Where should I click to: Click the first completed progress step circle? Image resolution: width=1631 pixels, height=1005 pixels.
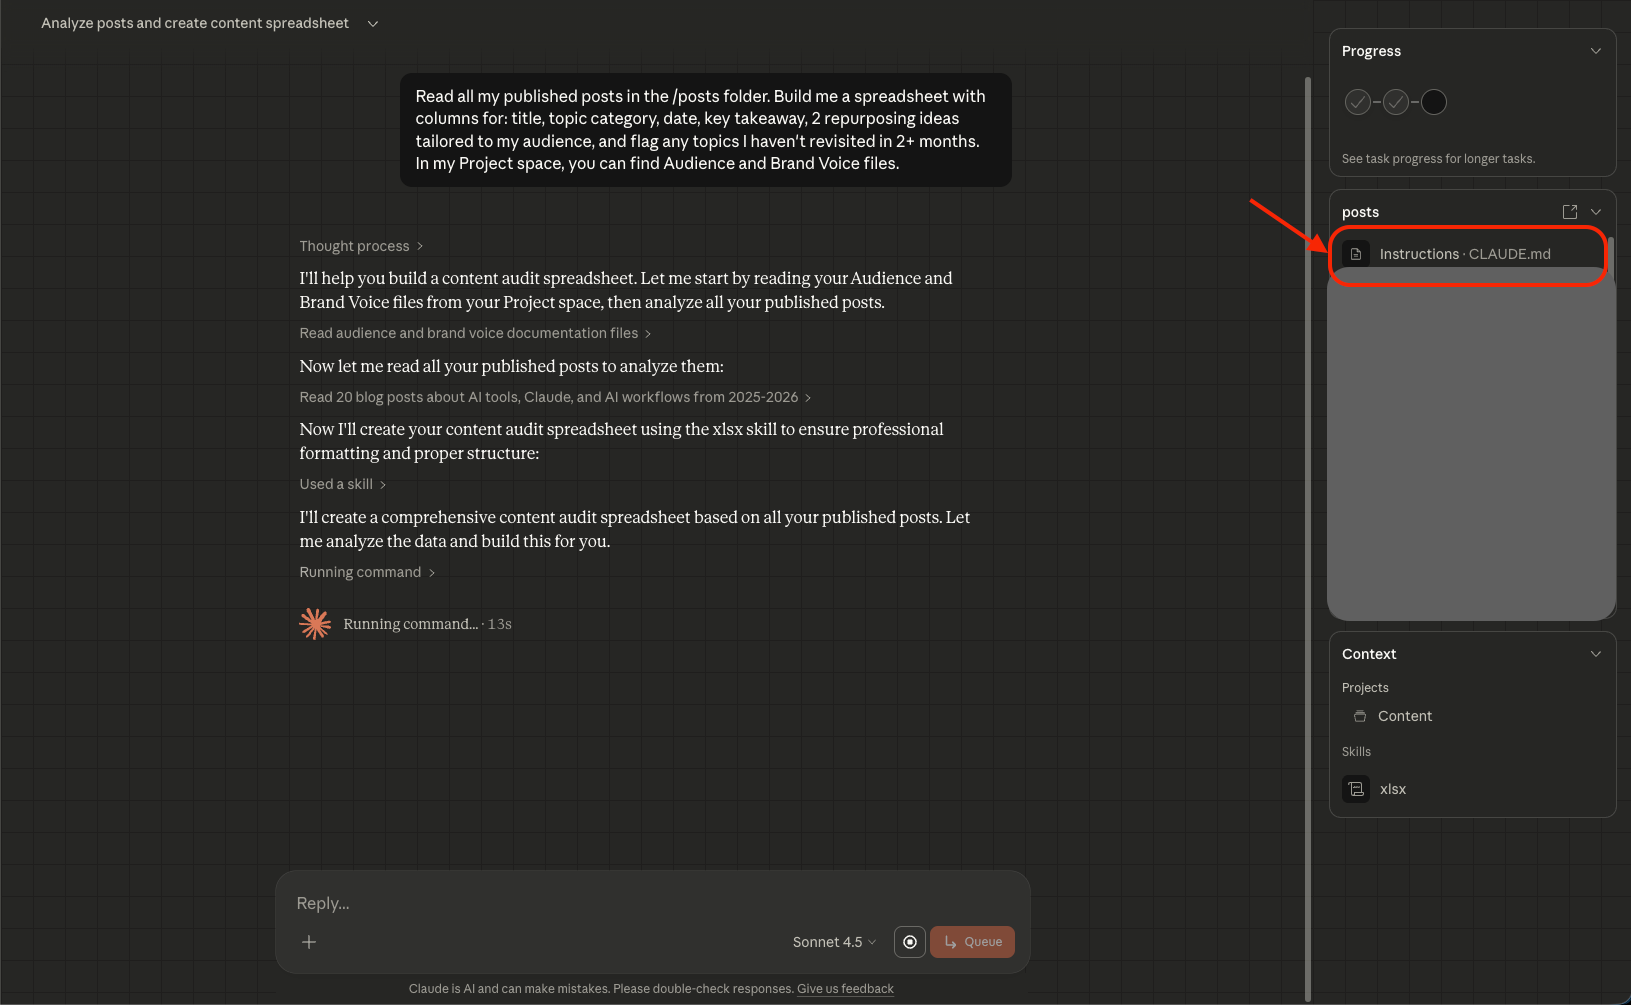coord(1358,102)
